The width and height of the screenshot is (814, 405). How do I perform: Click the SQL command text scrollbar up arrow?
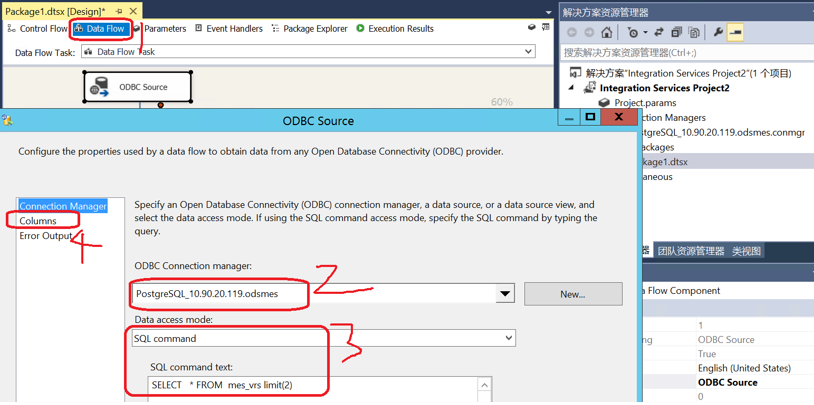coord(484,385)
